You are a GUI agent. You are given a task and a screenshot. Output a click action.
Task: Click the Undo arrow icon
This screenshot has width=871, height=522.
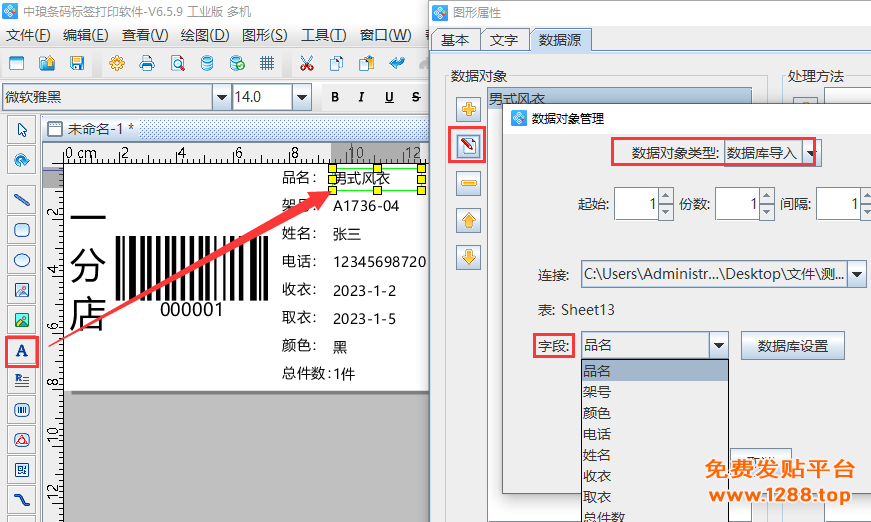(397, 63)
